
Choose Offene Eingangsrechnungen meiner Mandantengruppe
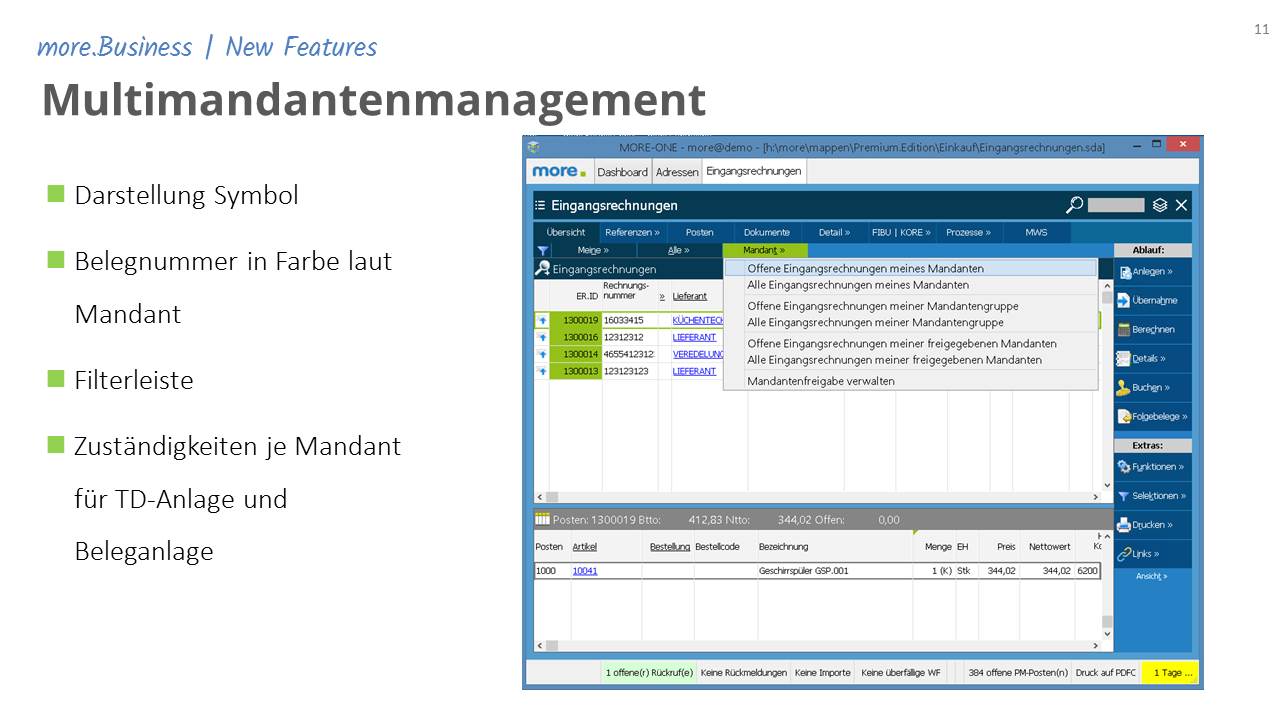coord(910,306)
